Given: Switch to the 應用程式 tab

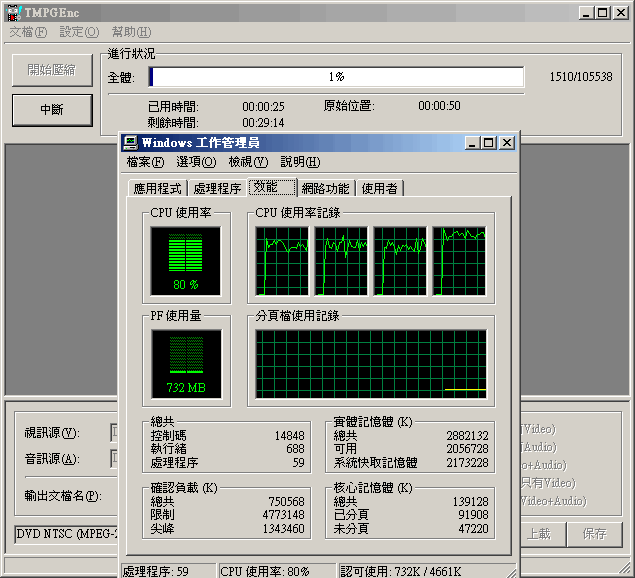Looking at the screenshot, I should 158,188.
